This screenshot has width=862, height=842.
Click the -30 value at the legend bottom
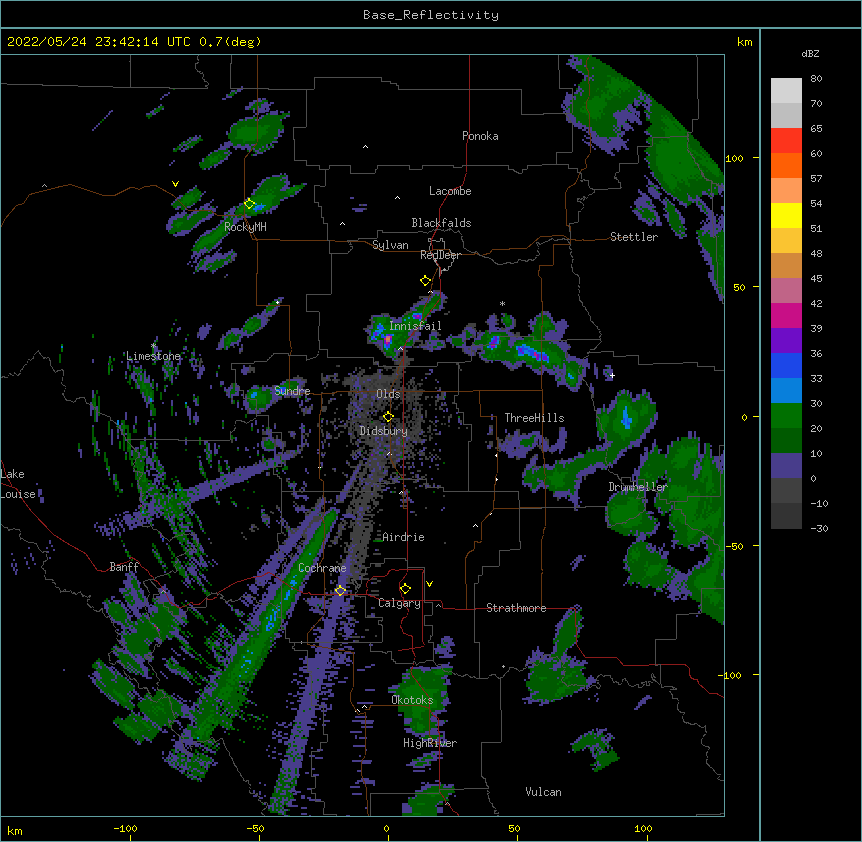click(x=819, y=528)
